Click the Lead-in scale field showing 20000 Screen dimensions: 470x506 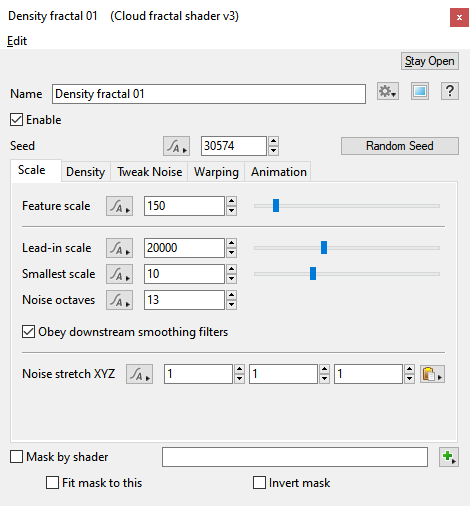coord(184,248)
